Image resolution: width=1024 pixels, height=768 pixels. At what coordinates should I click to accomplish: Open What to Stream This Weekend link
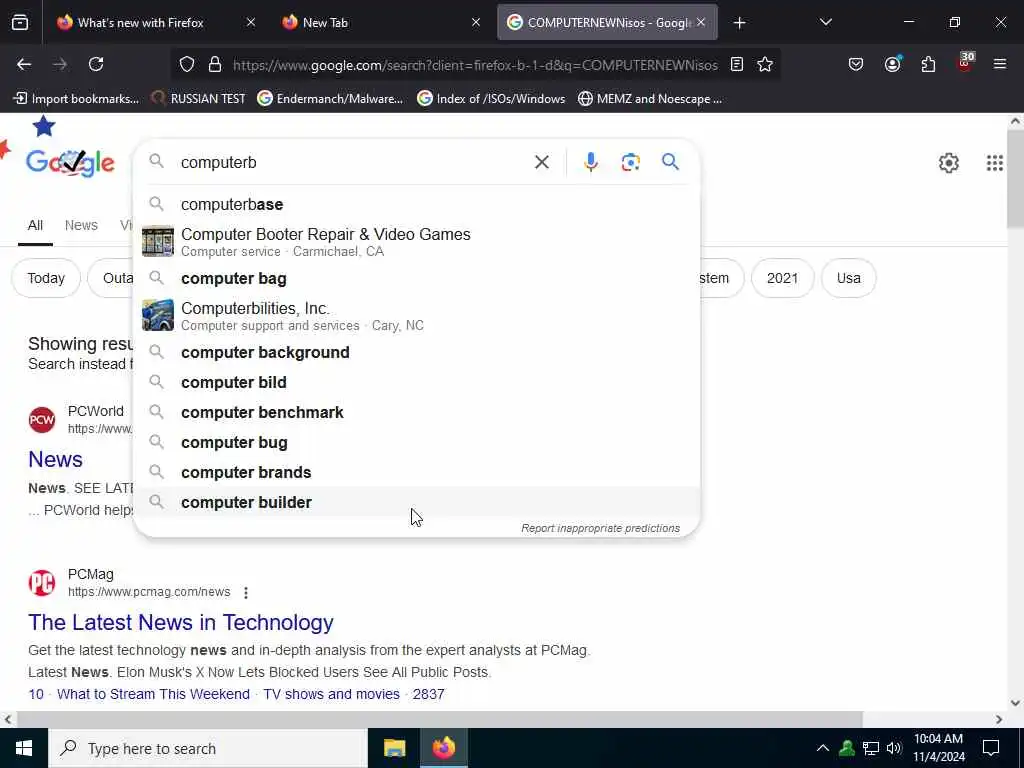click(153, 694)
